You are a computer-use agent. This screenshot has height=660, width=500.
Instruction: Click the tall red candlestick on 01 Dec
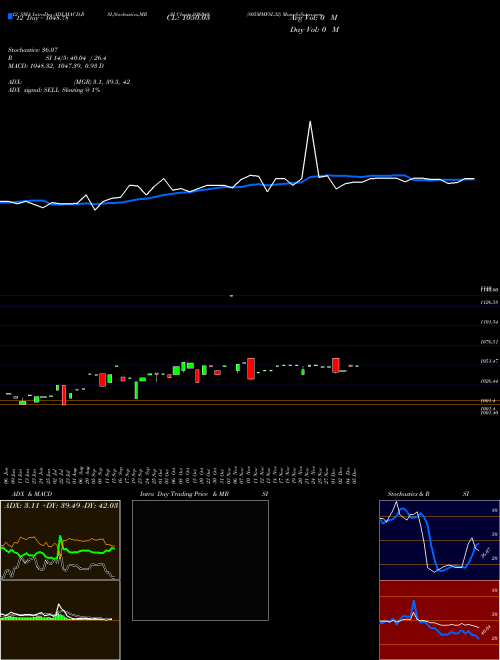[x=335, y=365]
